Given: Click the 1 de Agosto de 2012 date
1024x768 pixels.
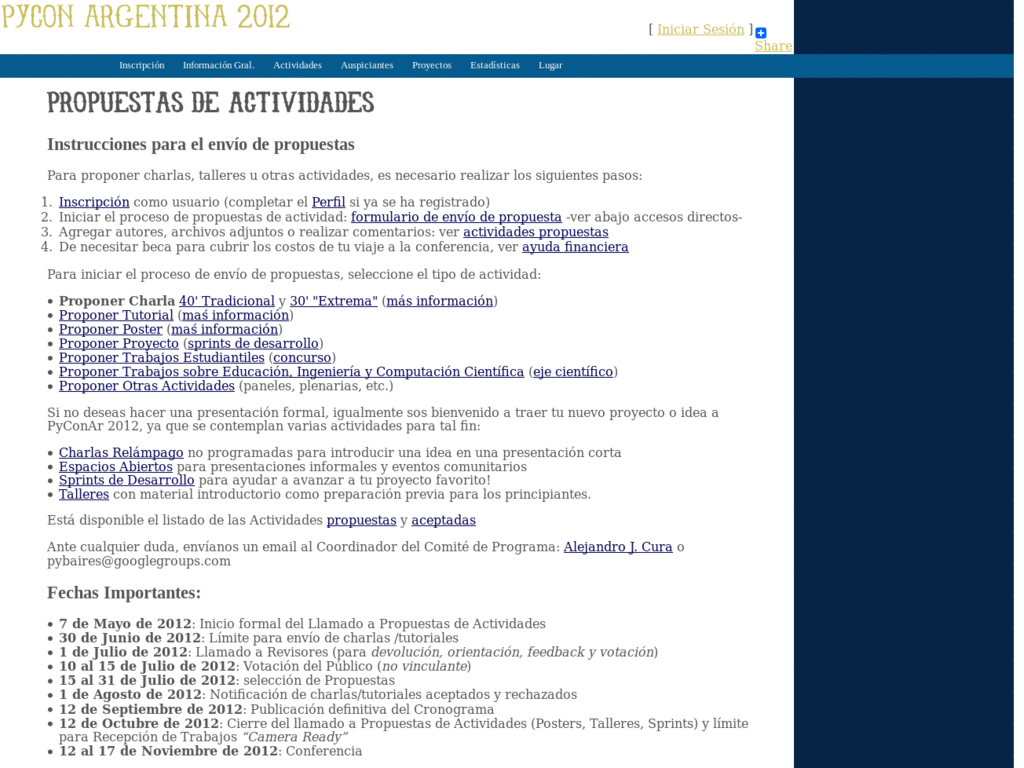Looking at the screenshot, I should [x=130, y=695].
